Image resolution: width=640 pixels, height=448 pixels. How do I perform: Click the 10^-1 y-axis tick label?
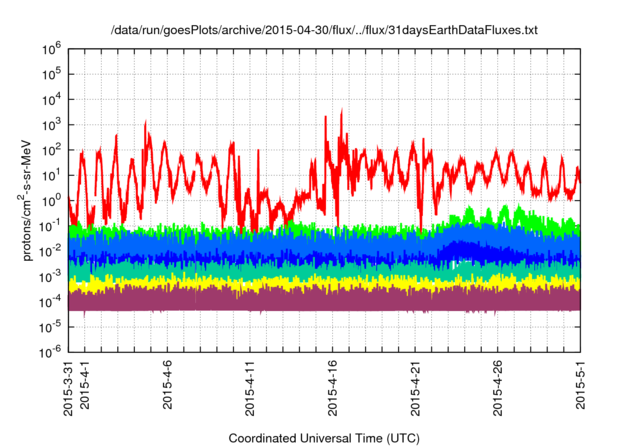coord(51,226)
